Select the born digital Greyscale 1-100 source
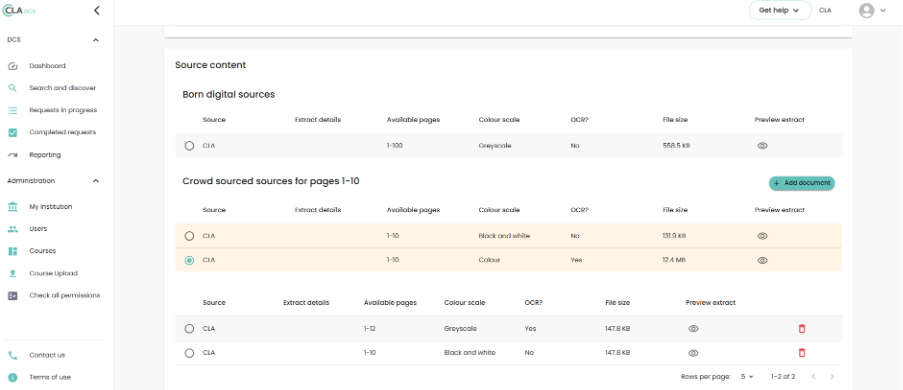The image size is (903, 390). (x=189, y=146)
